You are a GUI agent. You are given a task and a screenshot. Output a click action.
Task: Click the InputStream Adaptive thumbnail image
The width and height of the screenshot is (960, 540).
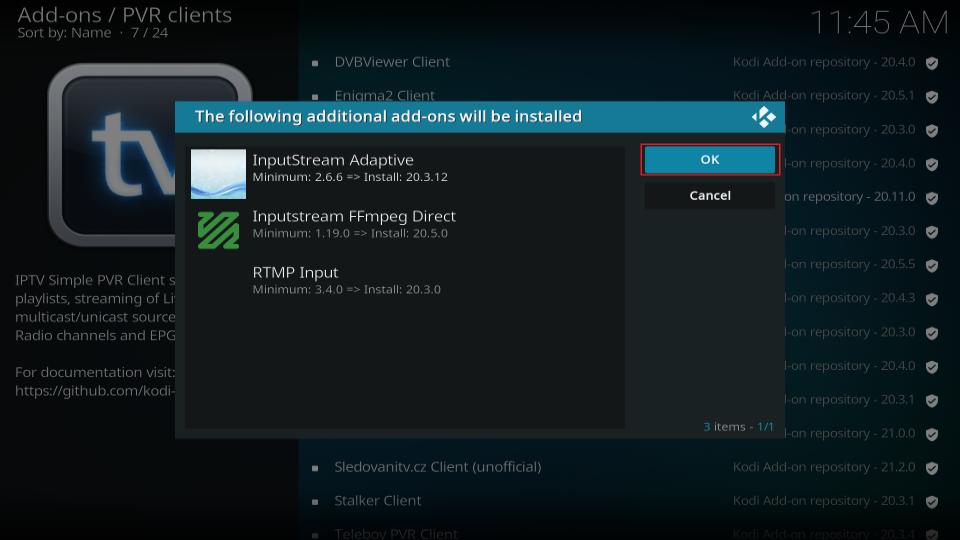pyautogui.click(x=218, y=174)
